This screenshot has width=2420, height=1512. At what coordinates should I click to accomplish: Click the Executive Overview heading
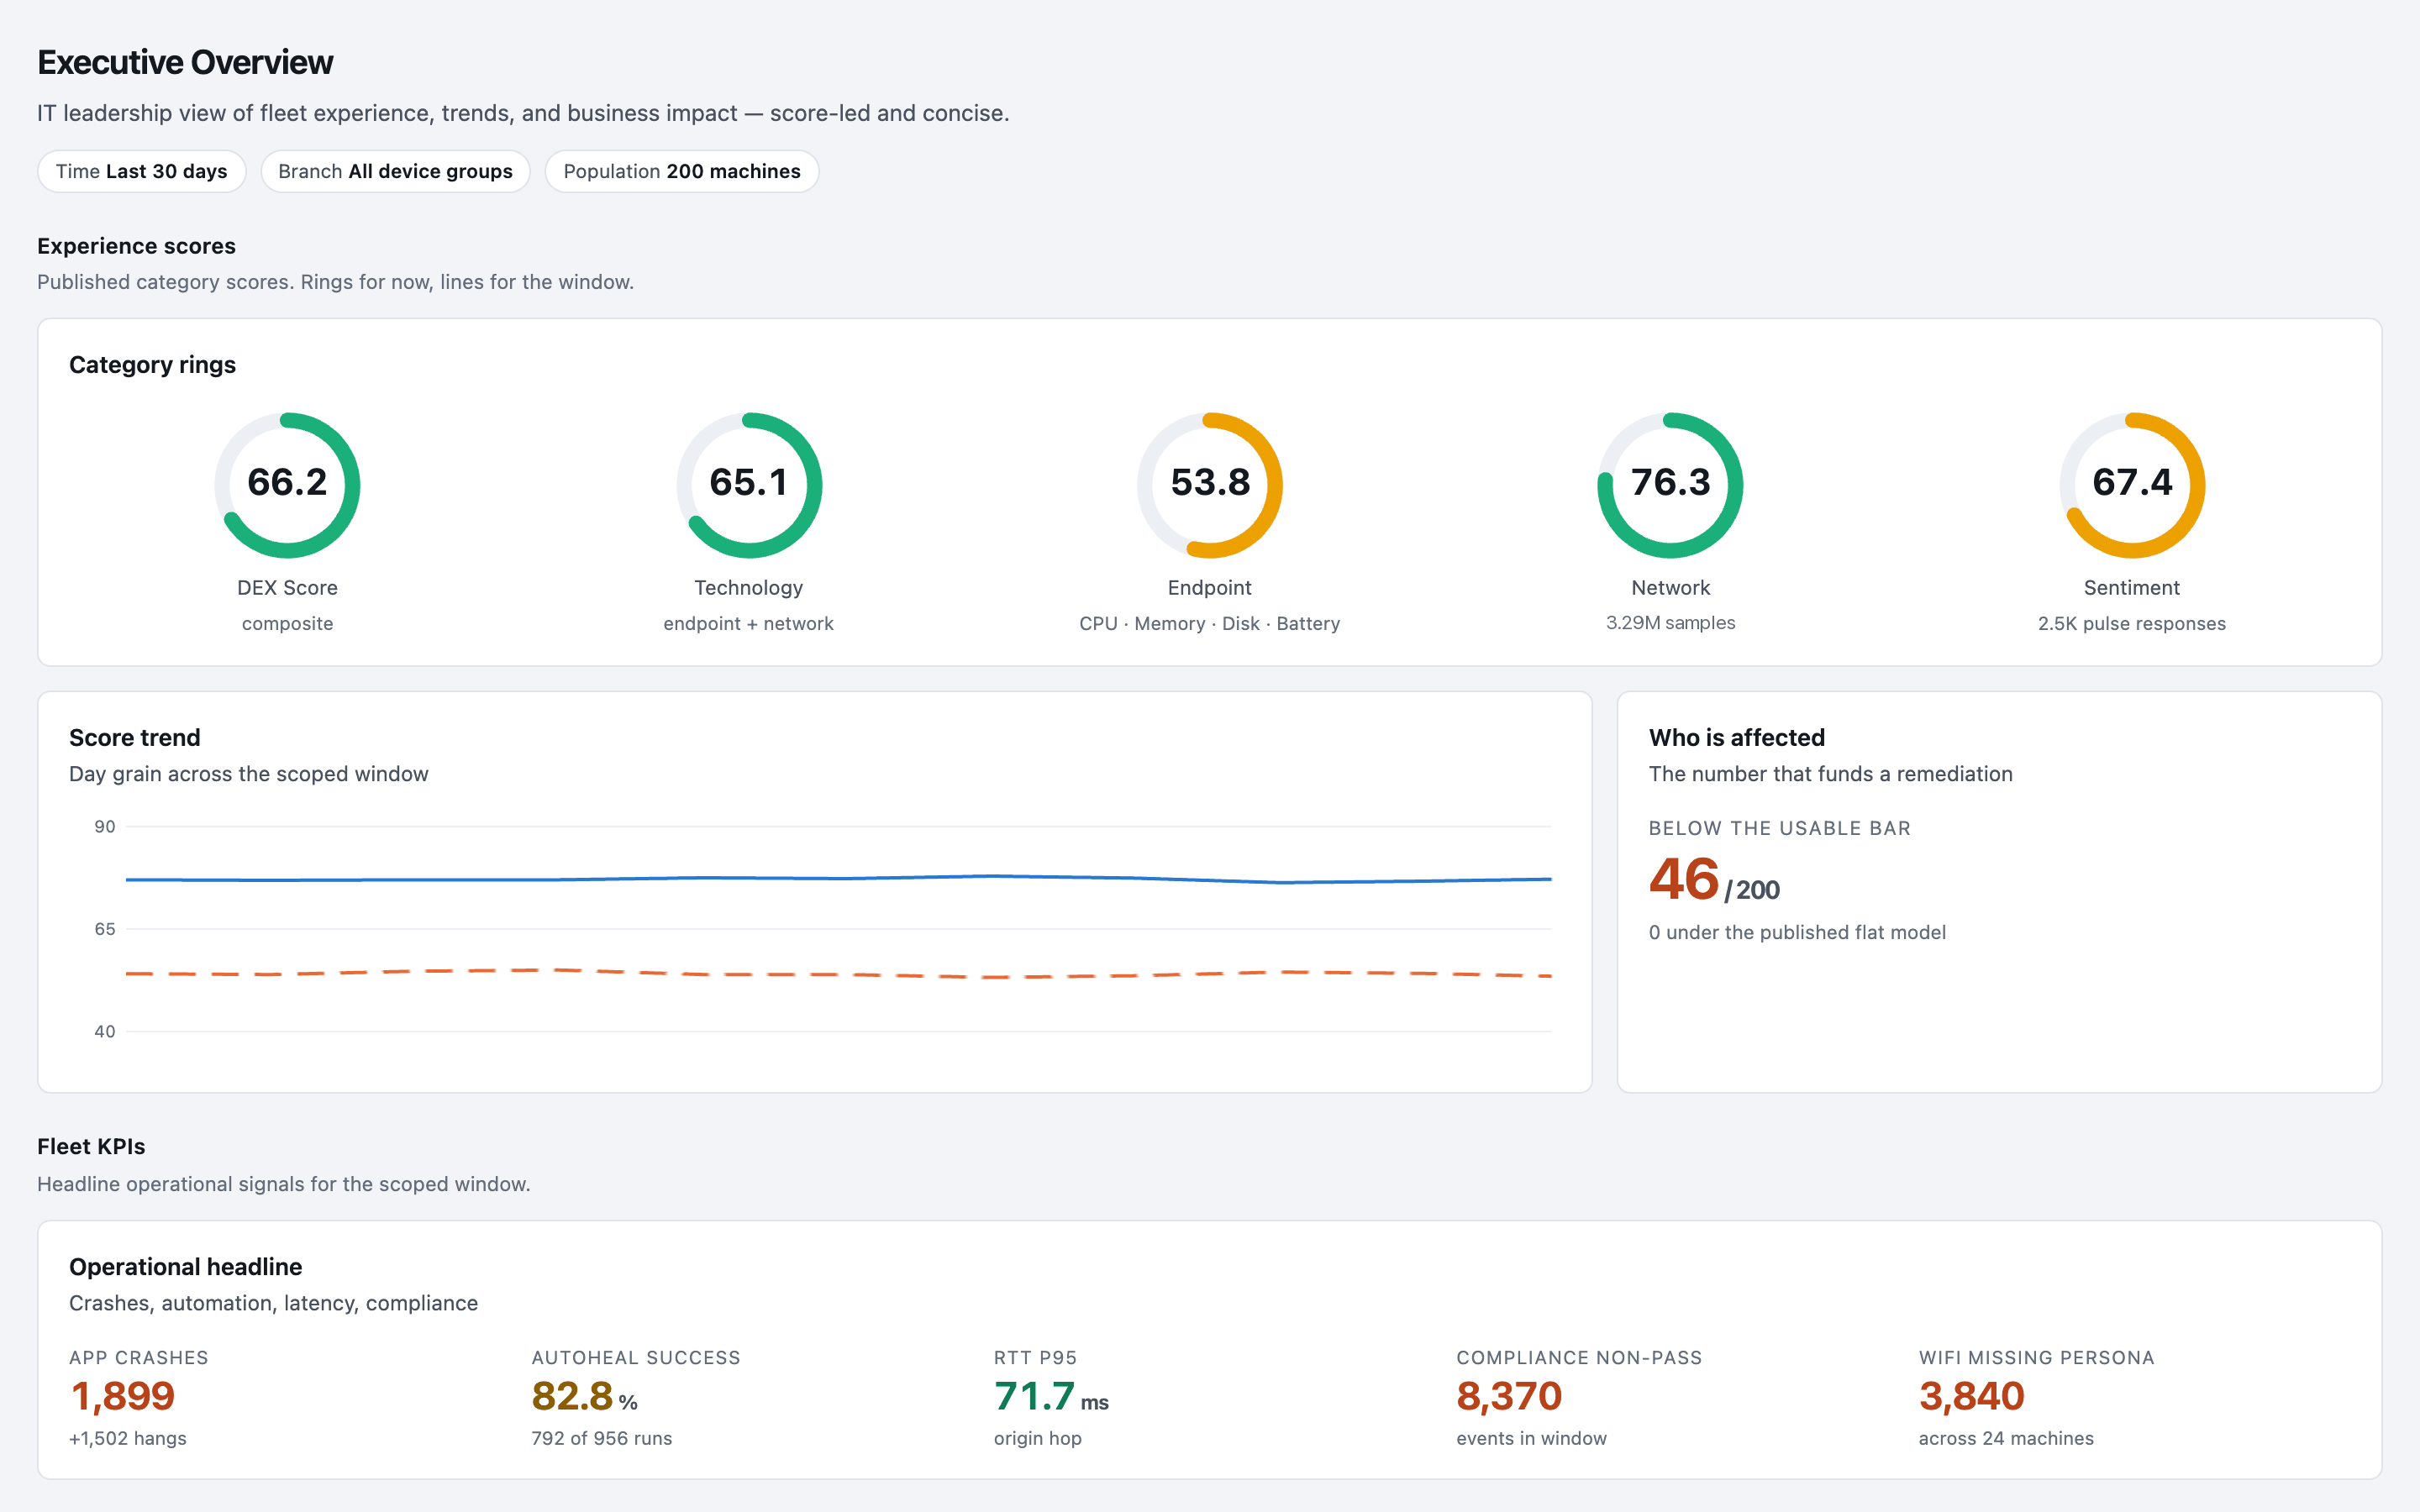pos(185,62)
